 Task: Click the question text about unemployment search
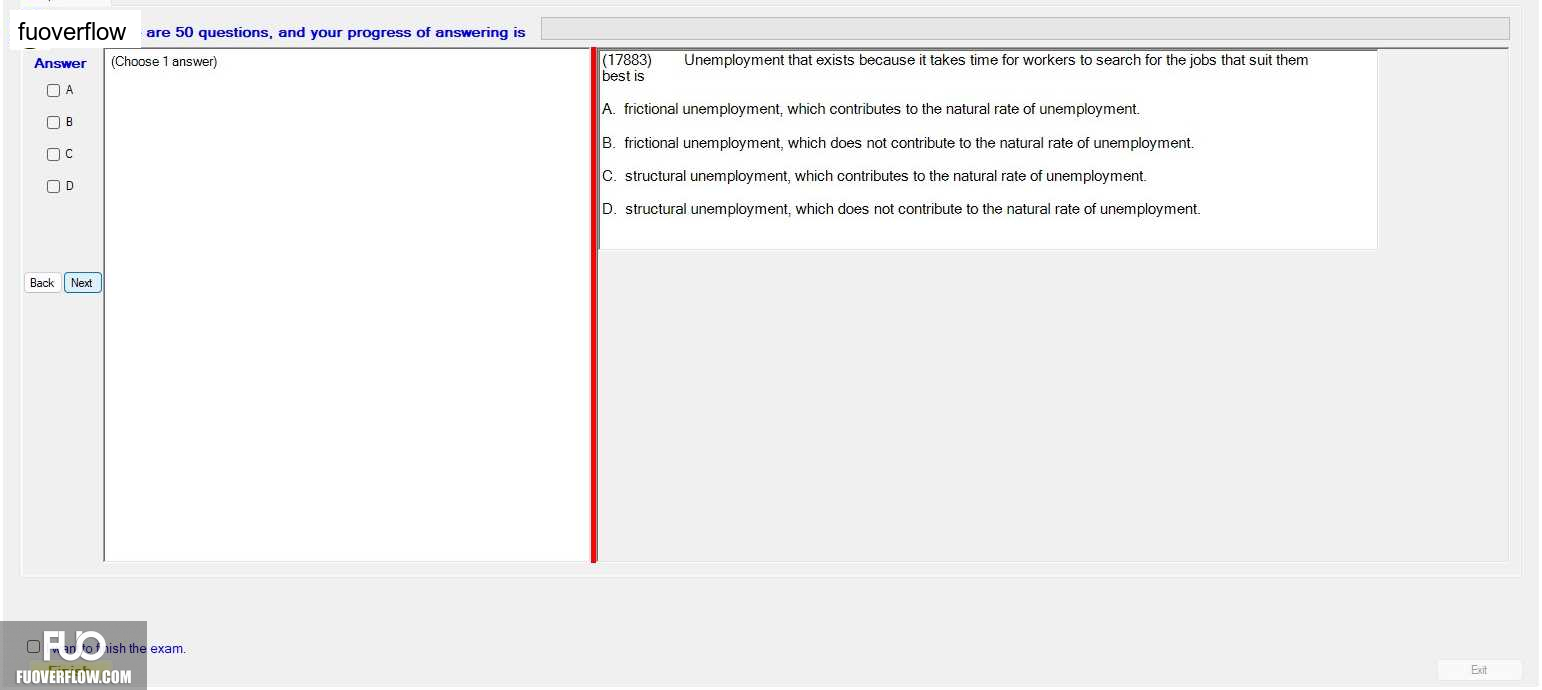pyautogui.click(x=955, y=68)
